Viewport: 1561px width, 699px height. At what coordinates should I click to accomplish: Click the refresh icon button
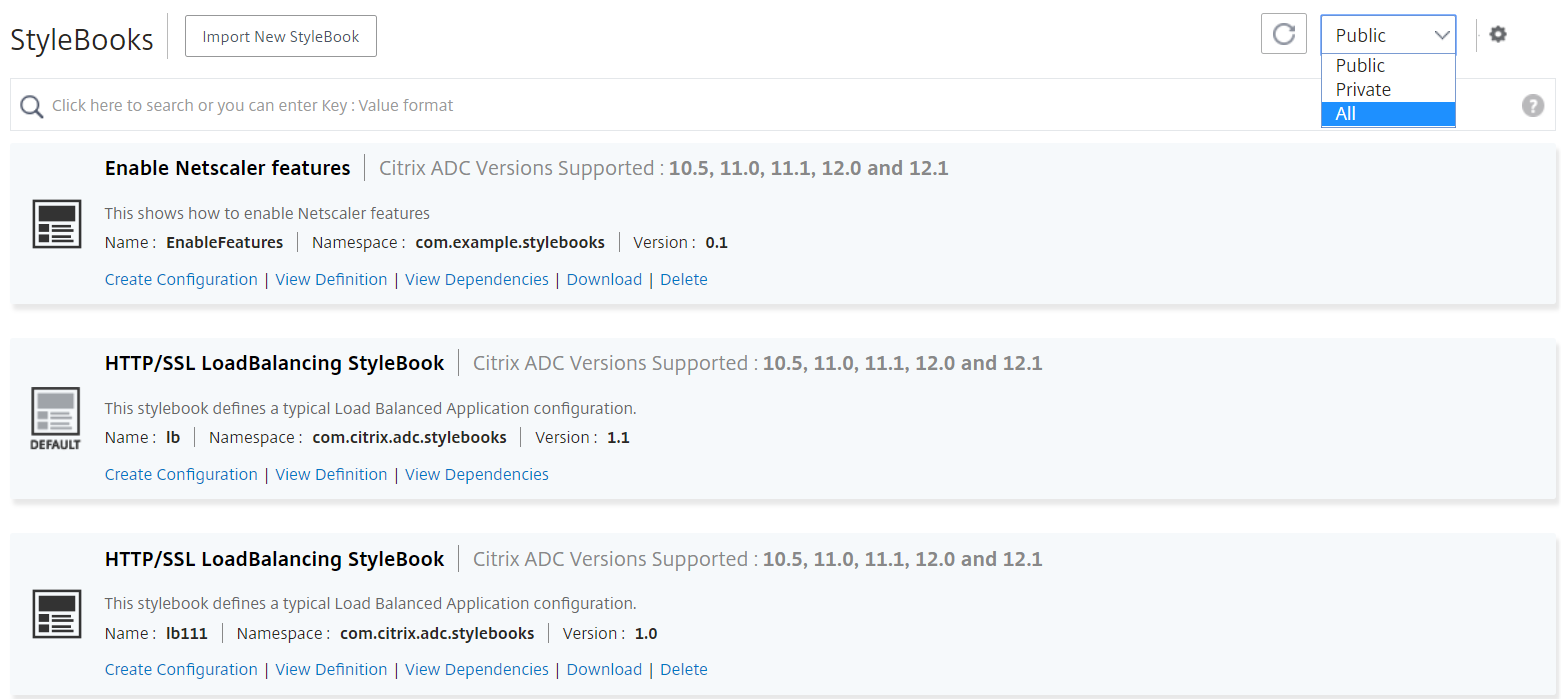point(1284,34)
